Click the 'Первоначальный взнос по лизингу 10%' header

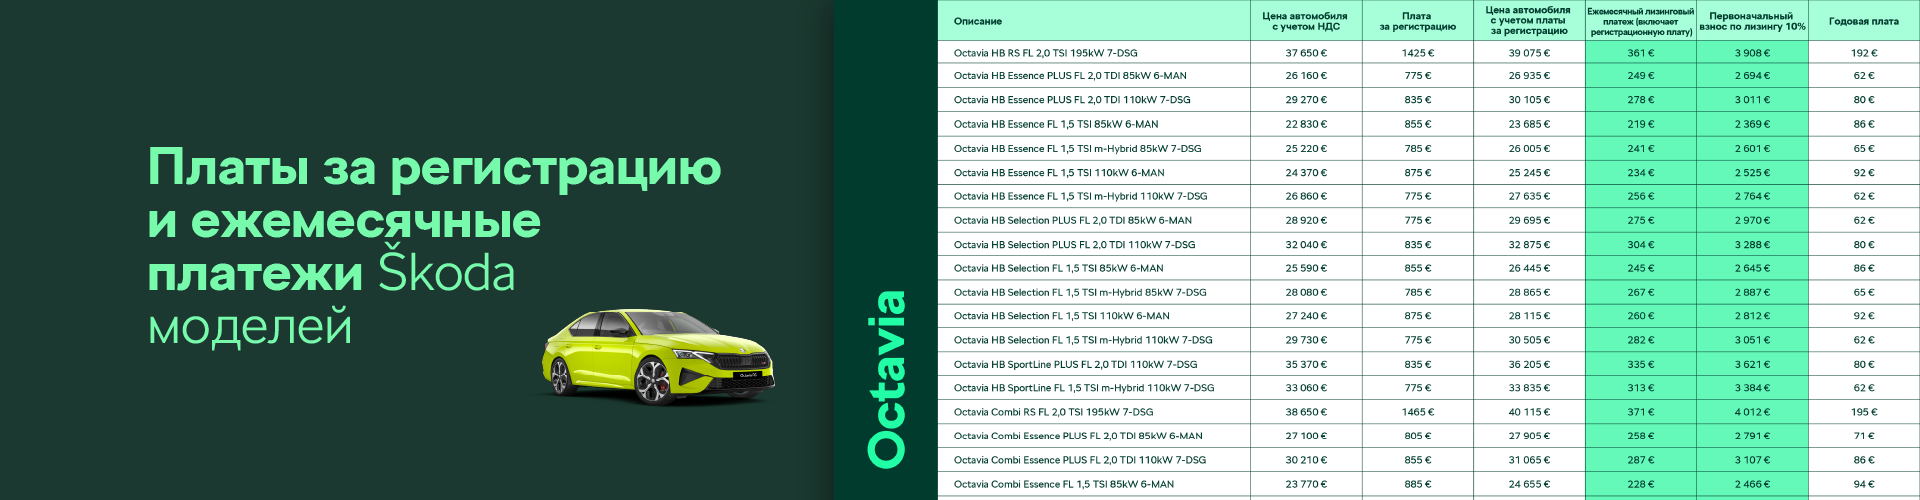click(x=1752, y=21)
